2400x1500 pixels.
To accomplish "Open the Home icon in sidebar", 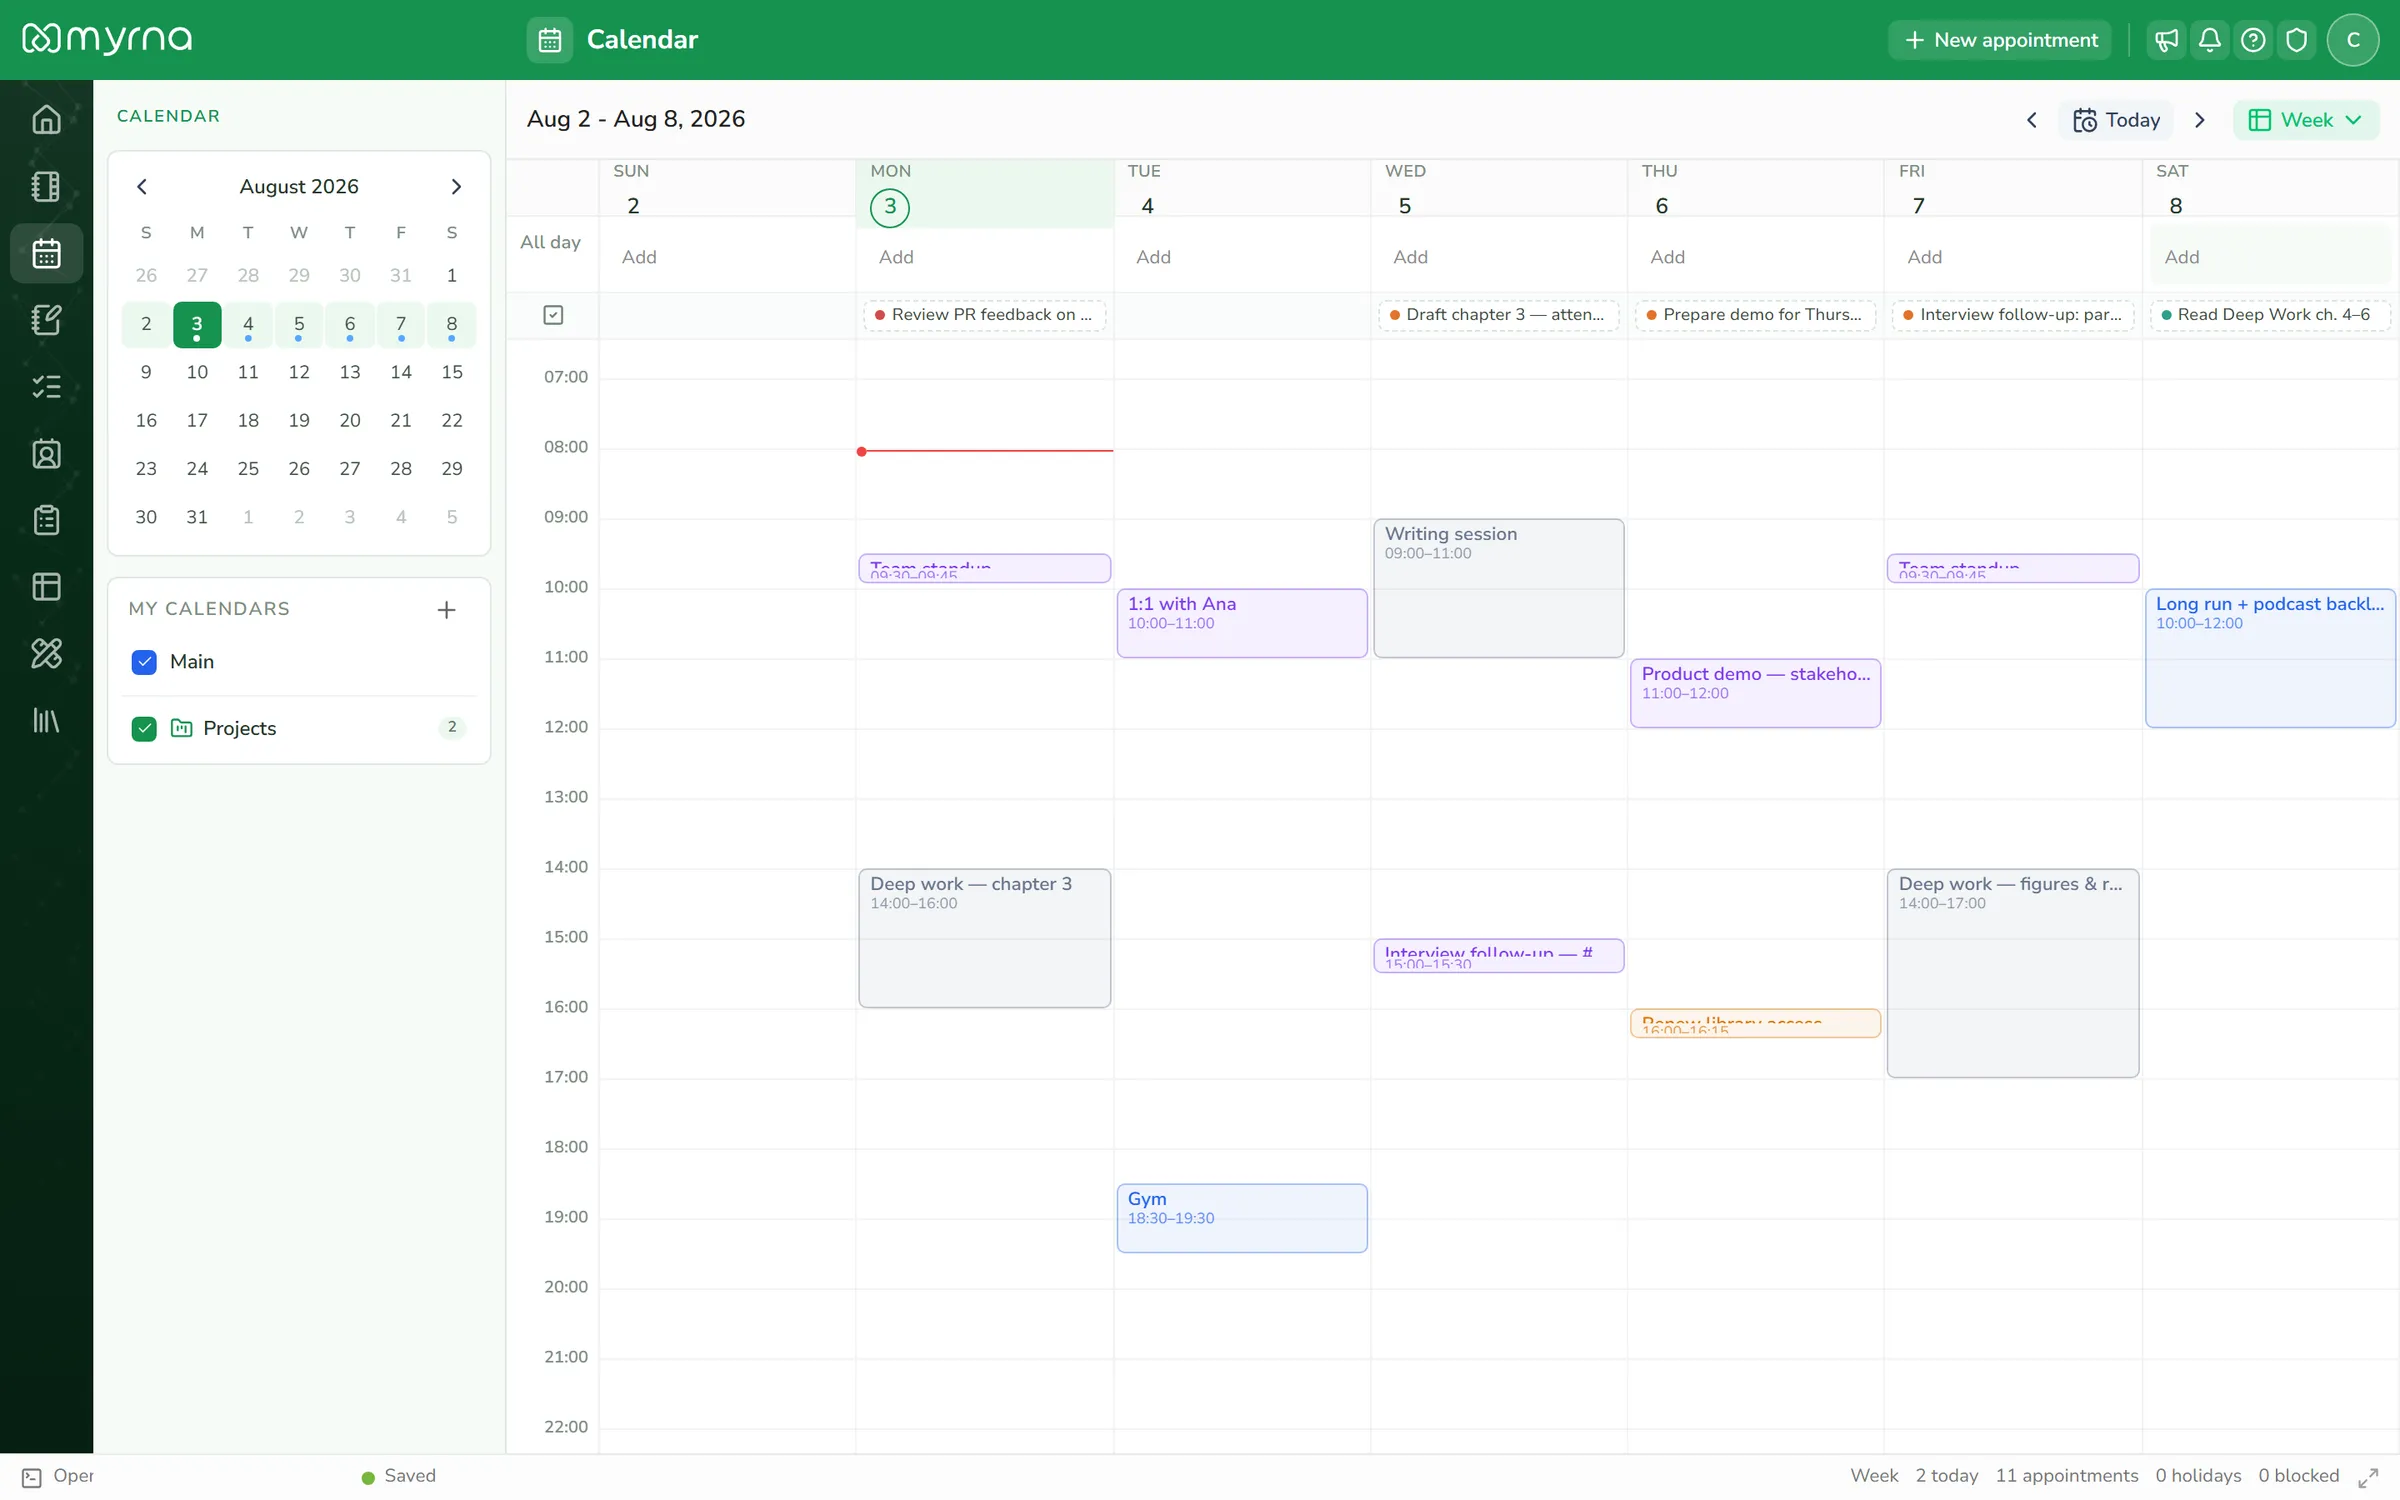I will (x=46, y=119).
